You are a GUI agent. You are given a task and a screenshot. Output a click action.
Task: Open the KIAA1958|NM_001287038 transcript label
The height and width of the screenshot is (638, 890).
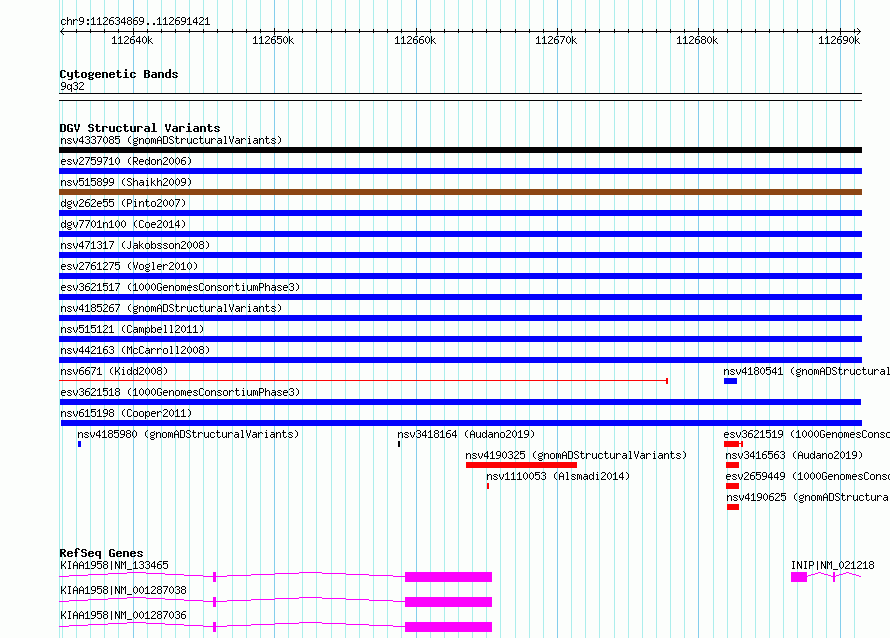pos(123,590)
